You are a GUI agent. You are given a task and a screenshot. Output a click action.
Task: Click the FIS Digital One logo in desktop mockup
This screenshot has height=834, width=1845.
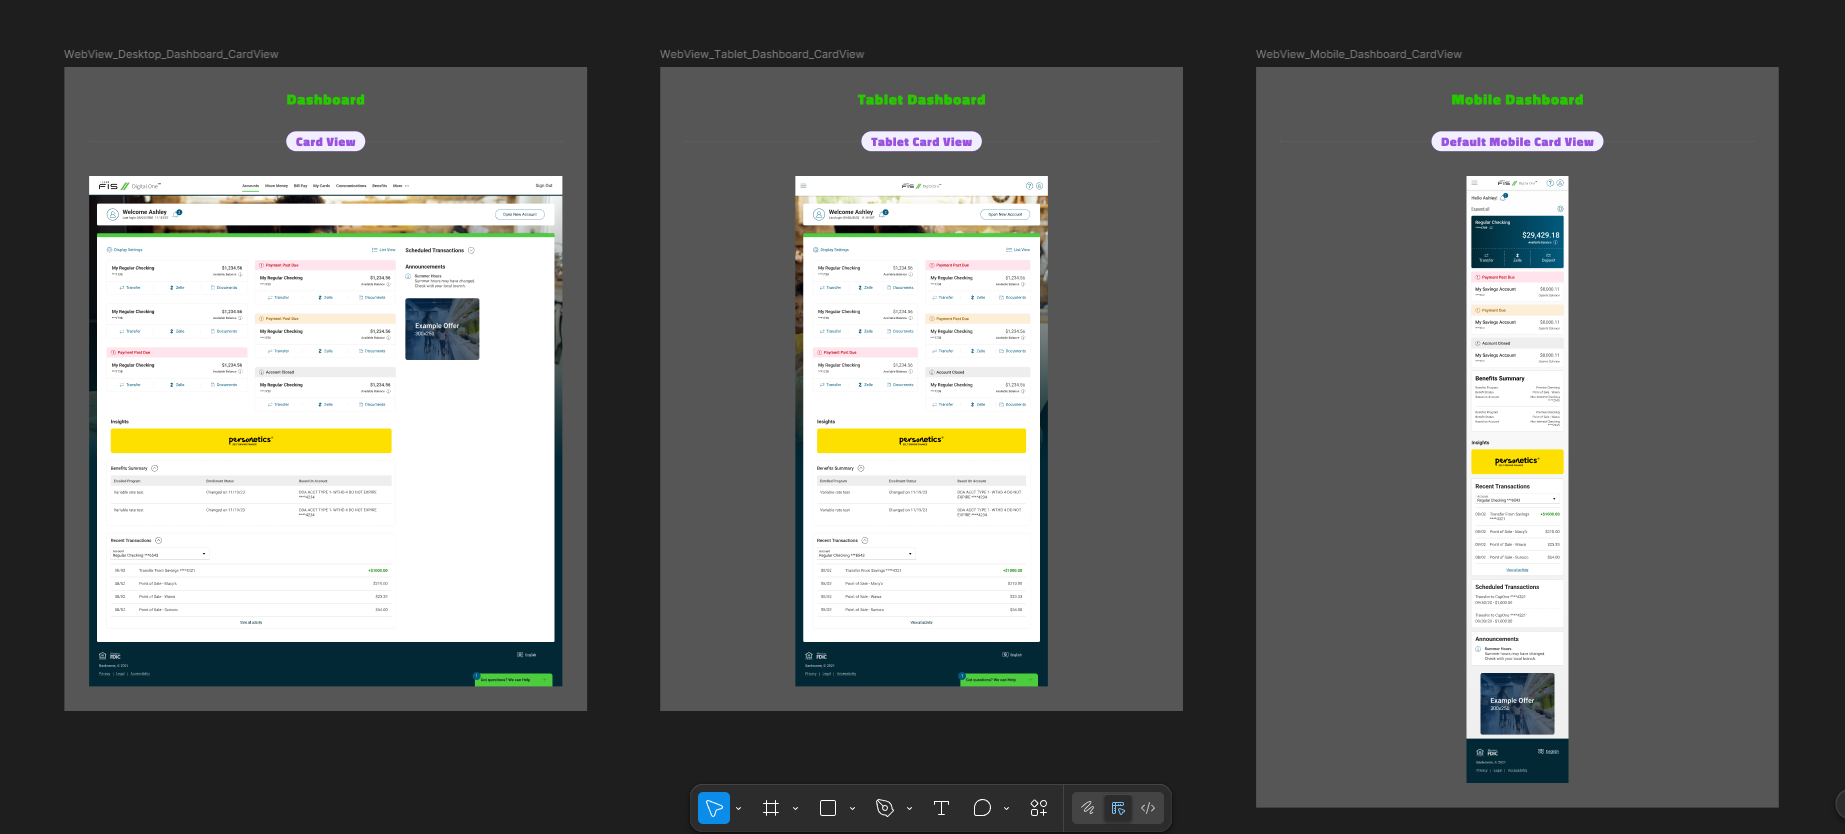[x=128, y=186]
